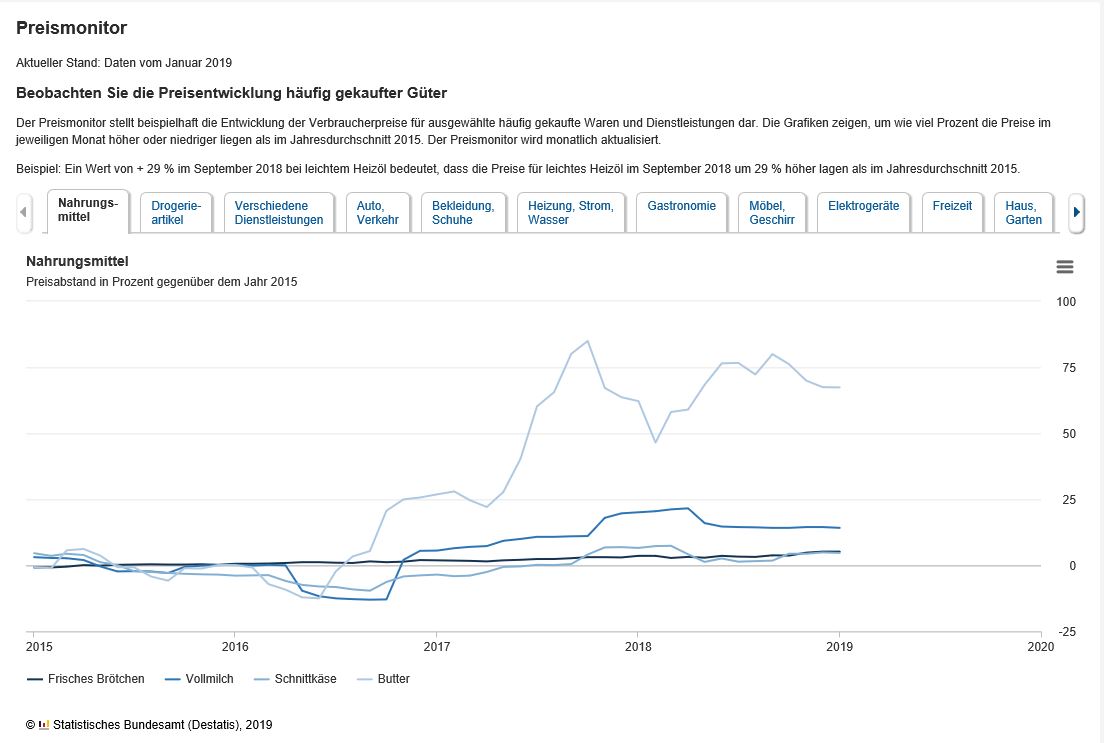This screenshot has height=743, width=1104.
Task: Toggle the Butter series in the legend
Action: tap(384, 679)
